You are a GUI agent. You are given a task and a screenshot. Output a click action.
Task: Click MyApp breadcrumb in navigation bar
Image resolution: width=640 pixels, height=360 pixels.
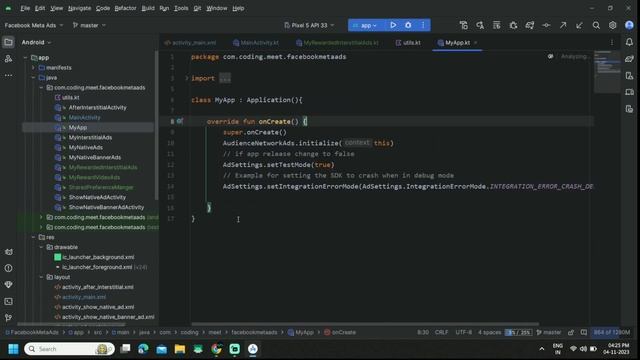tap(301, 332)
